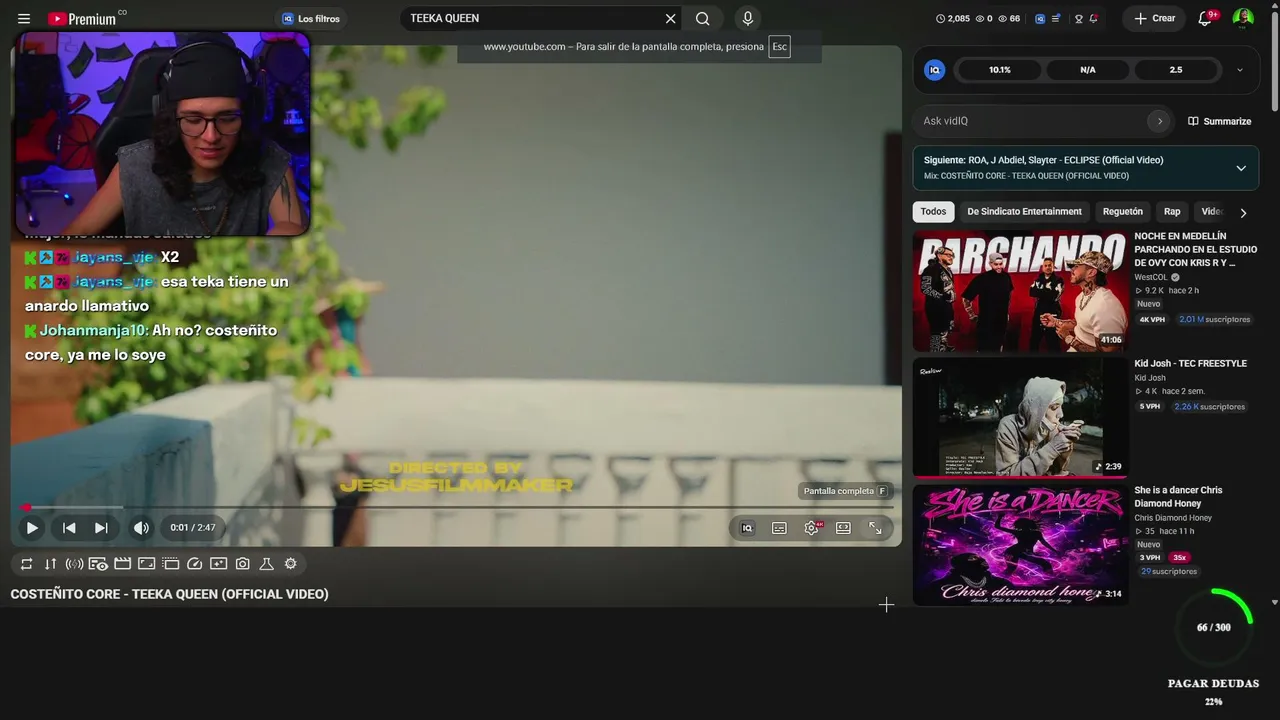Open the account avatar menu
The width and height of the screenshot is (1280, 720).
coord(1243,18)
